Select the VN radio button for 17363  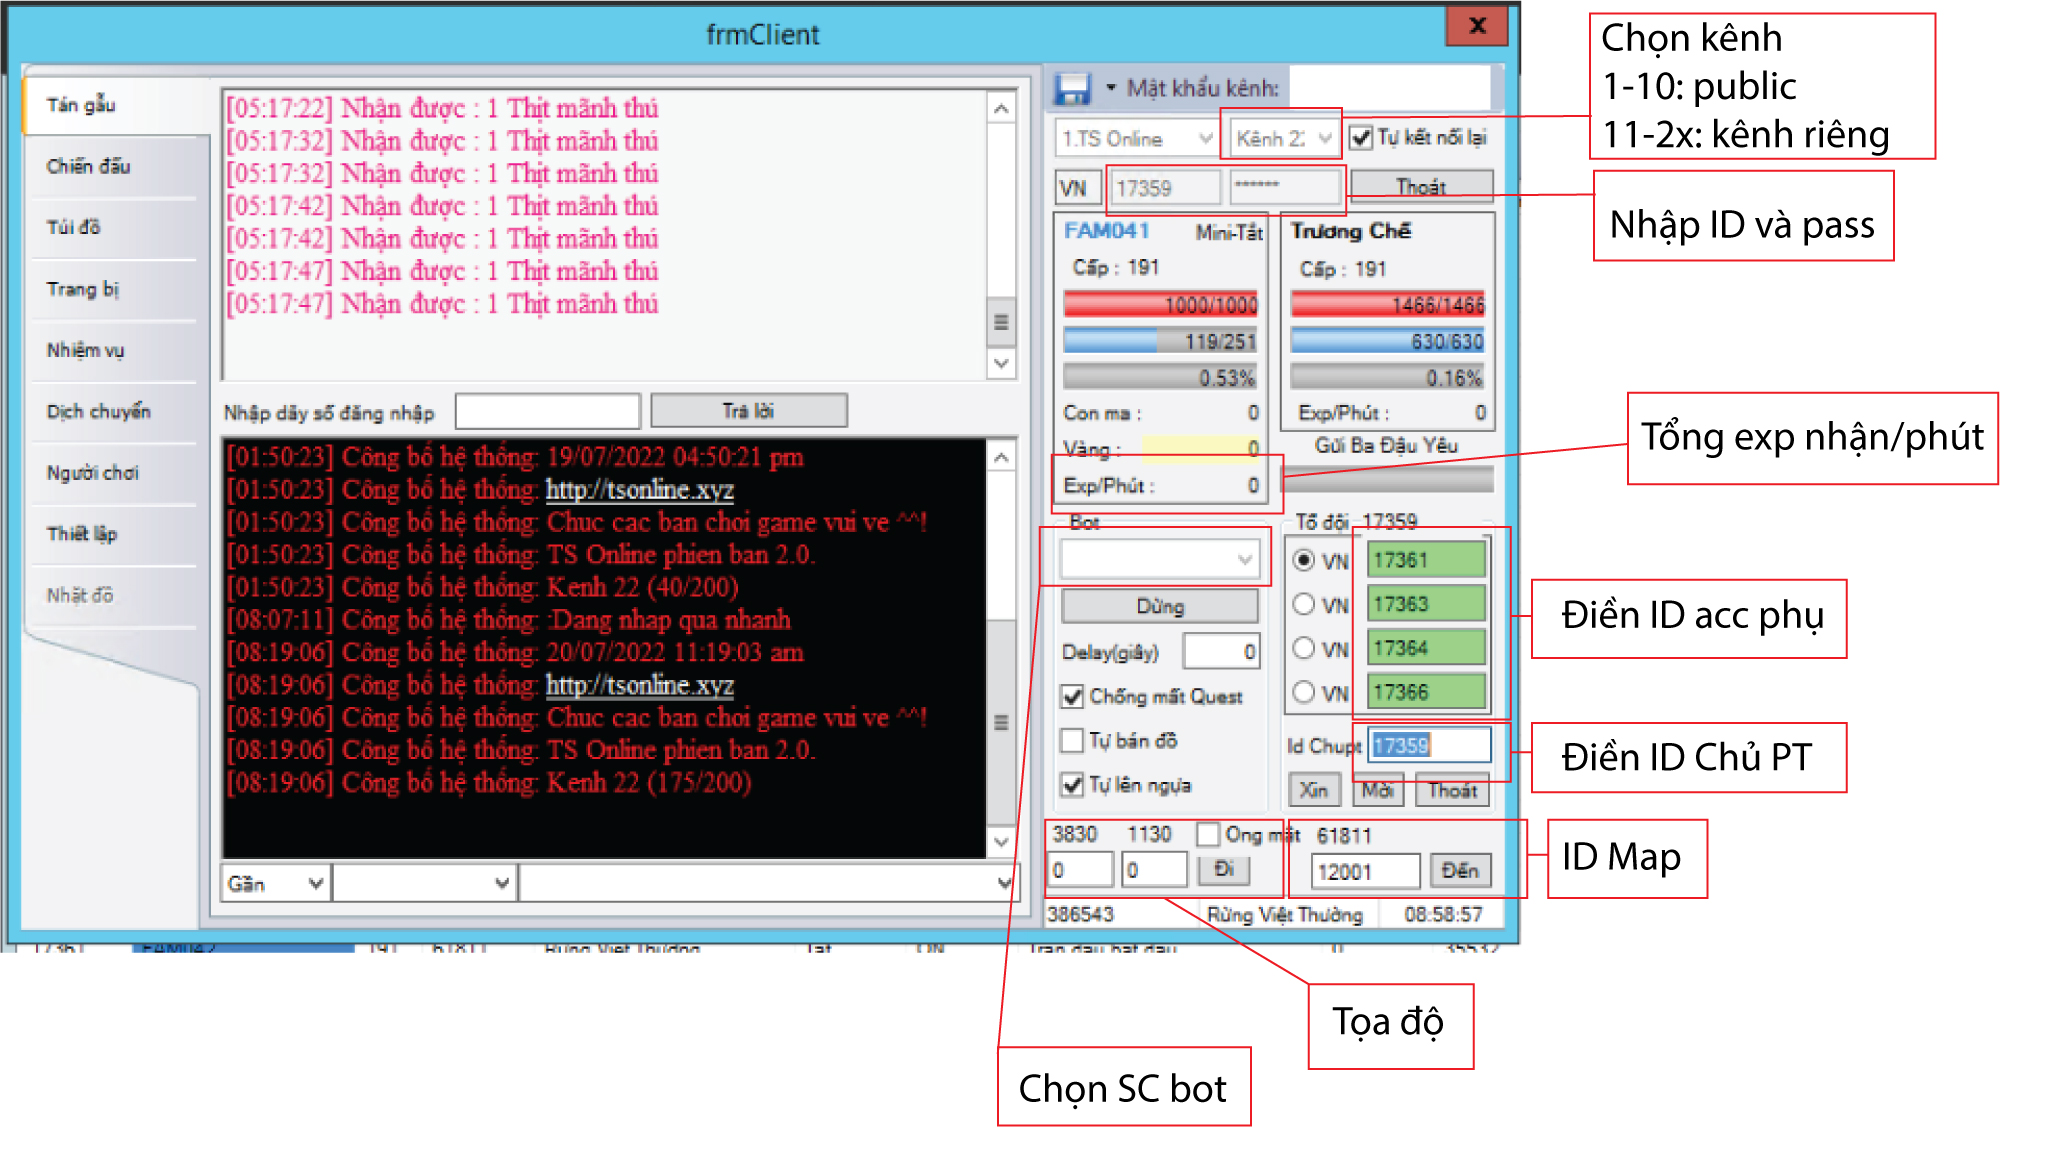tap(1303, 604)
